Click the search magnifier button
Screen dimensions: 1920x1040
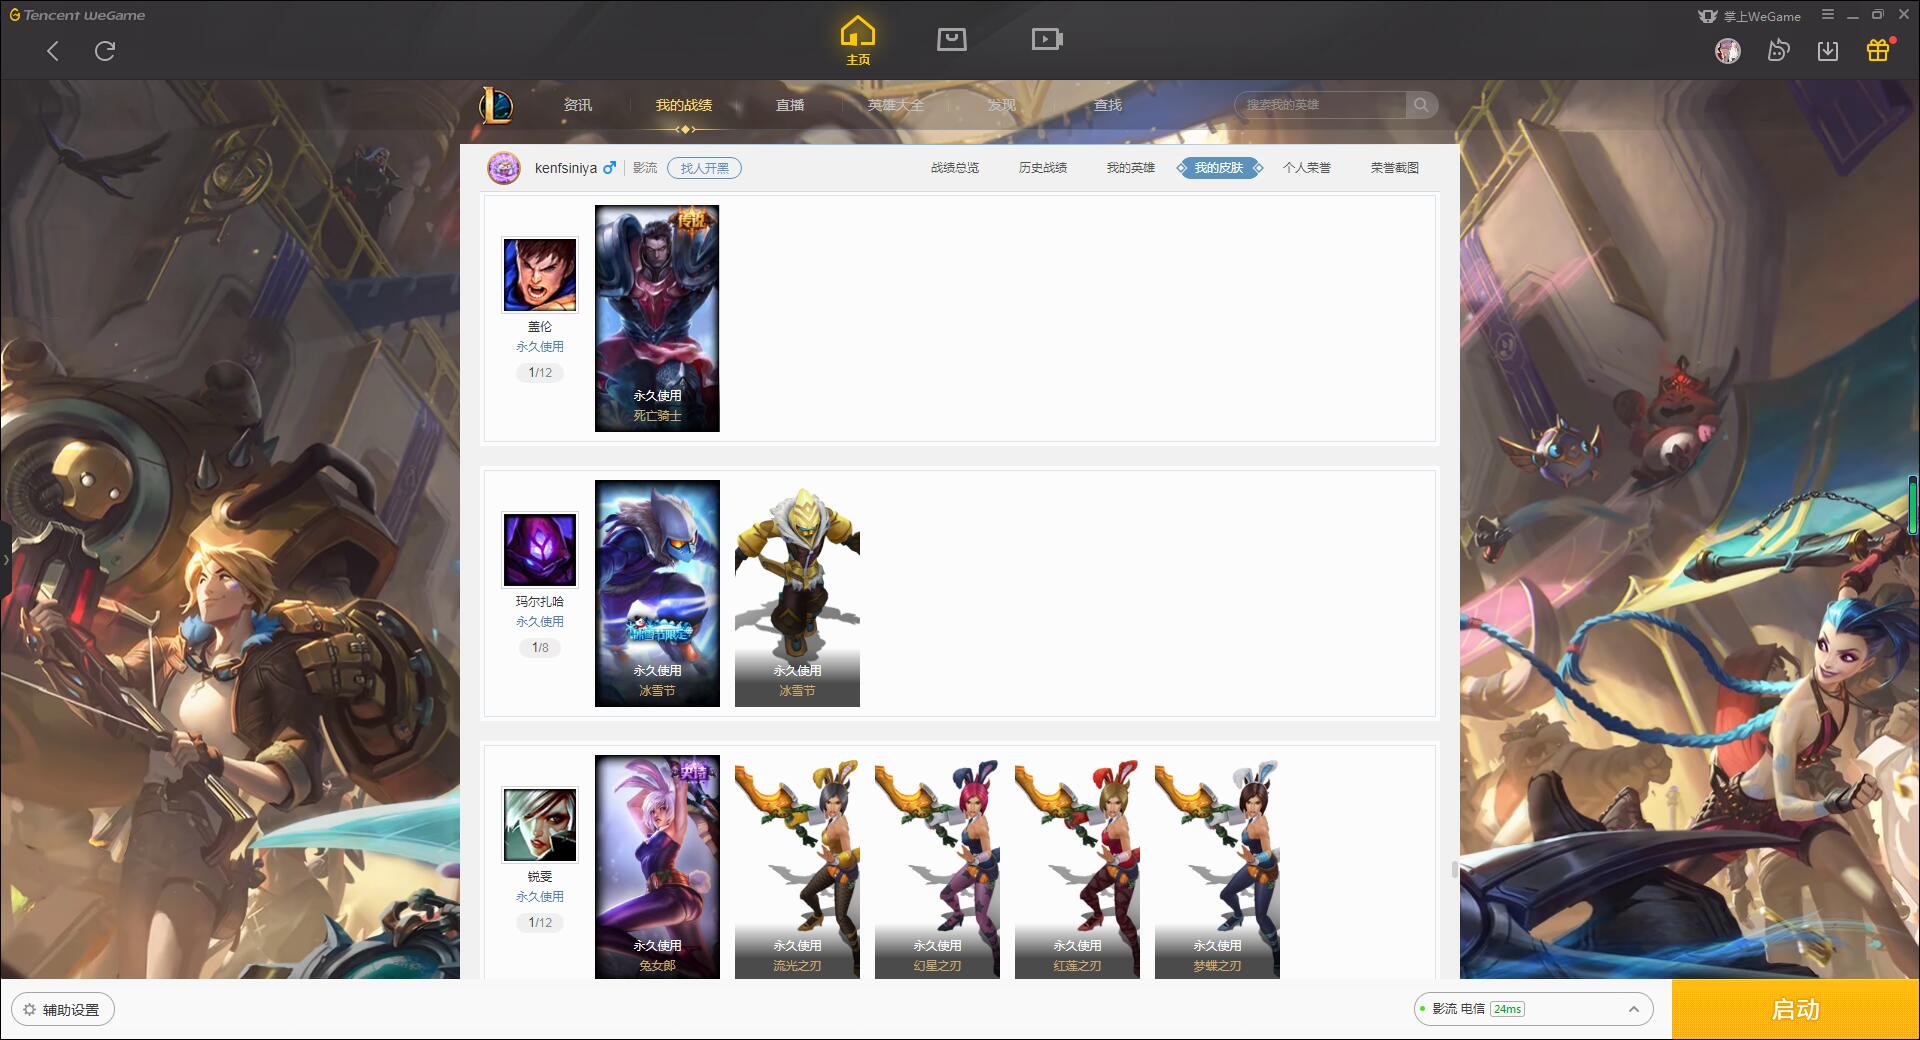1421,105
